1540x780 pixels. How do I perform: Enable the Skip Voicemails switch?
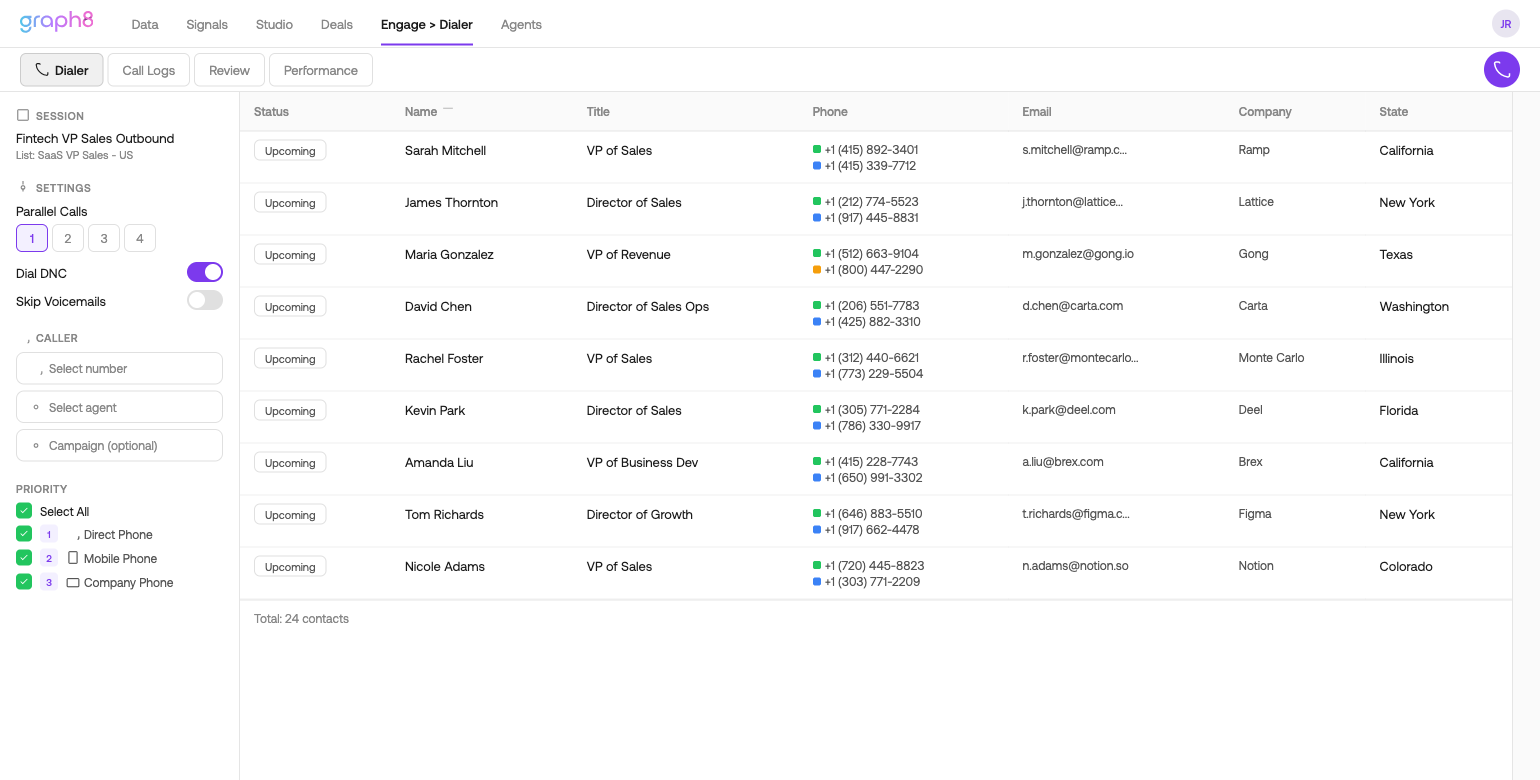click(x=205, y=300)
